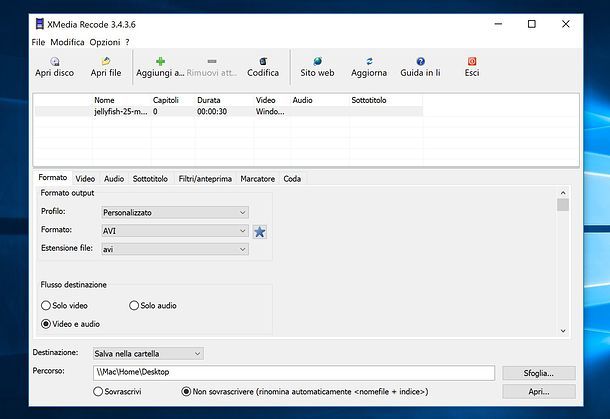
Task: Click the Rimuovi minus toolbar icon
Action: point(212,61)
